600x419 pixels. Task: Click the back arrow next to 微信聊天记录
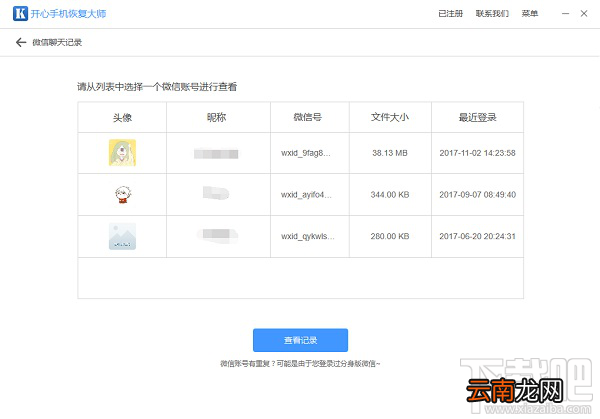[21, 42]
